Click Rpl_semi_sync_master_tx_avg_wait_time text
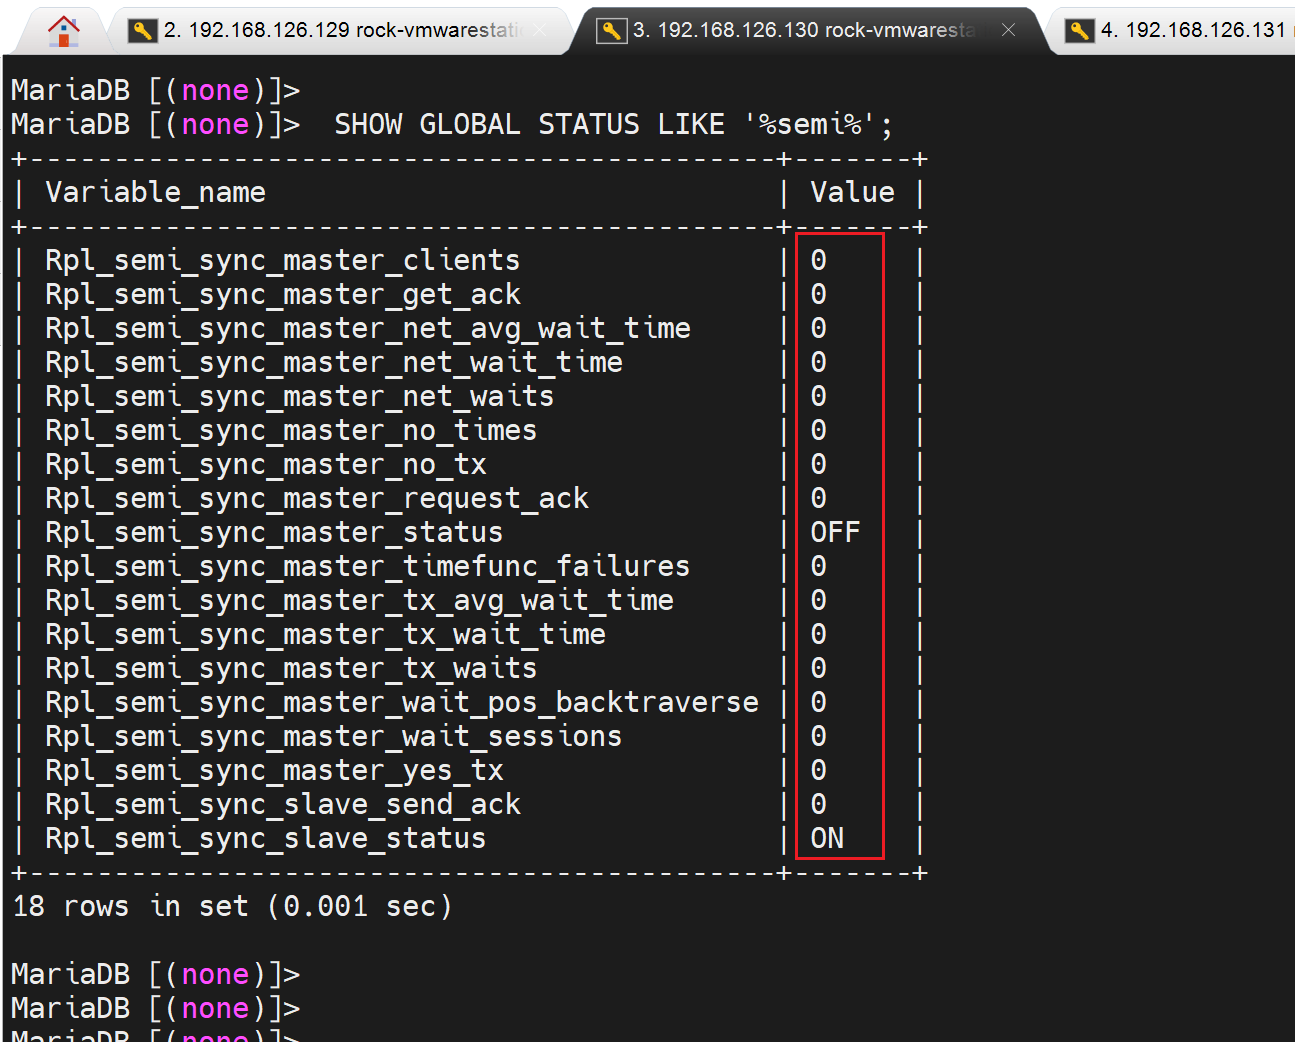Image resolution: width=1295 pixels, height=1042 pixels. point(360,600)
